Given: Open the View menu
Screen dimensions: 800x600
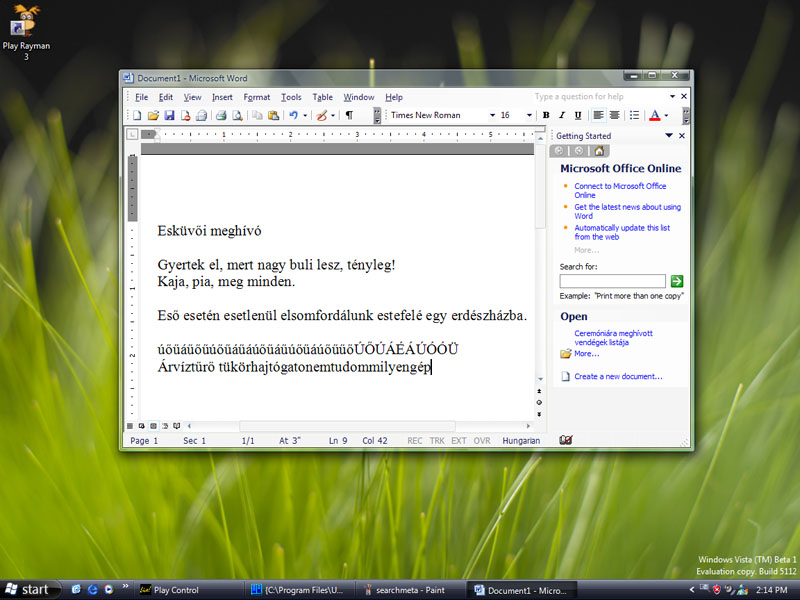Looking at the screenshot, I should point(192,97).
